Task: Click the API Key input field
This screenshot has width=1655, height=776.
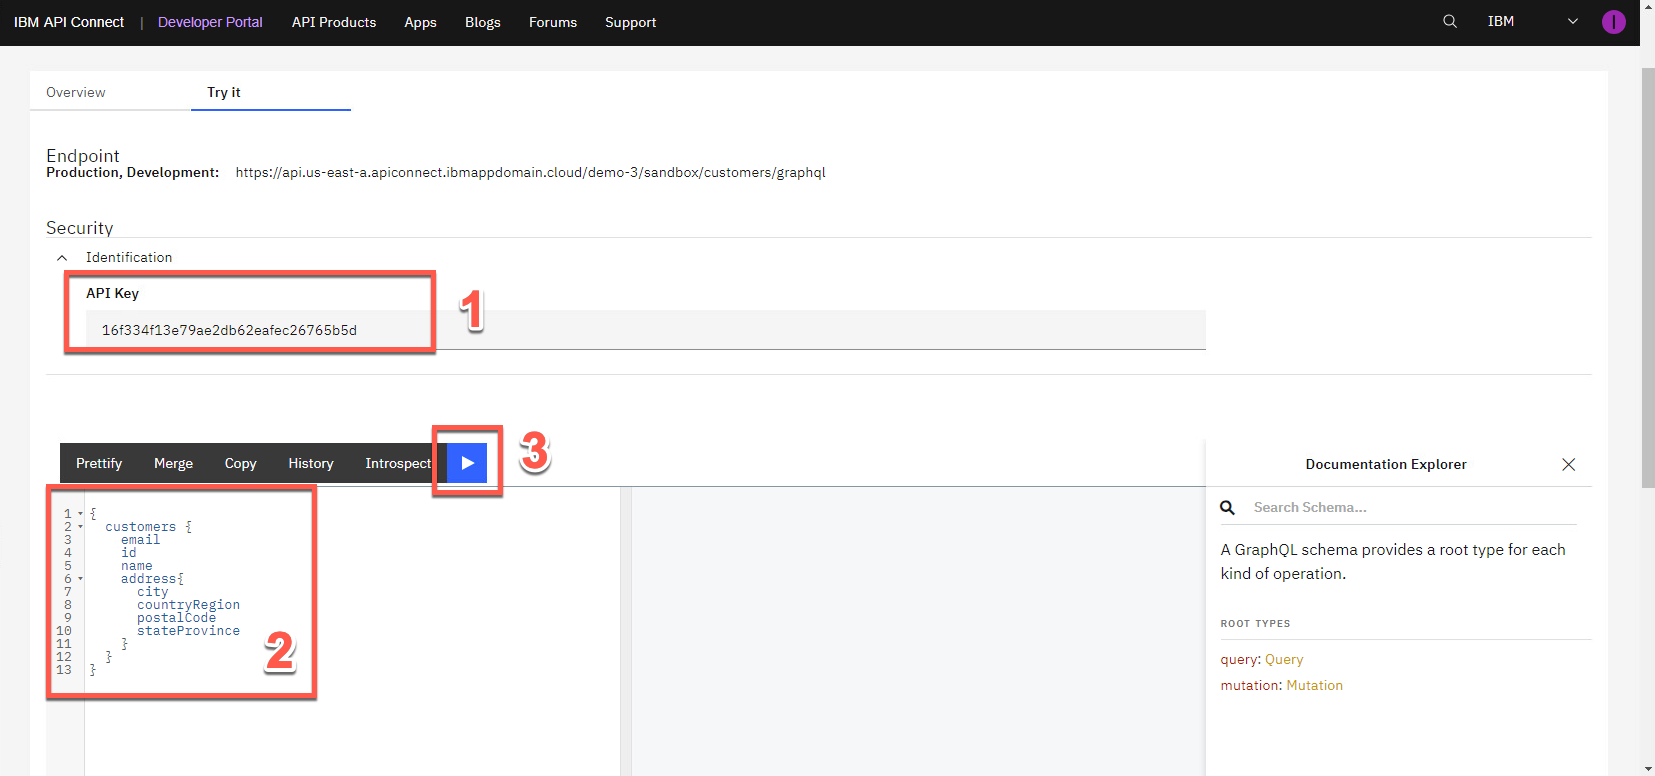Action: pyautogui.click(x=640, y=330)
